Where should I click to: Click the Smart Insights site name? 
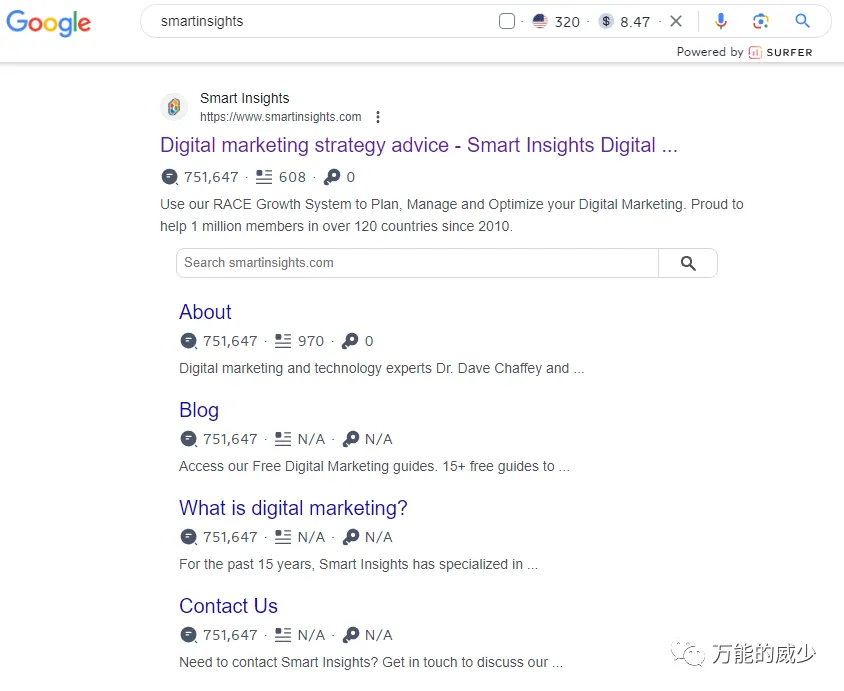[x=244, y=98]
